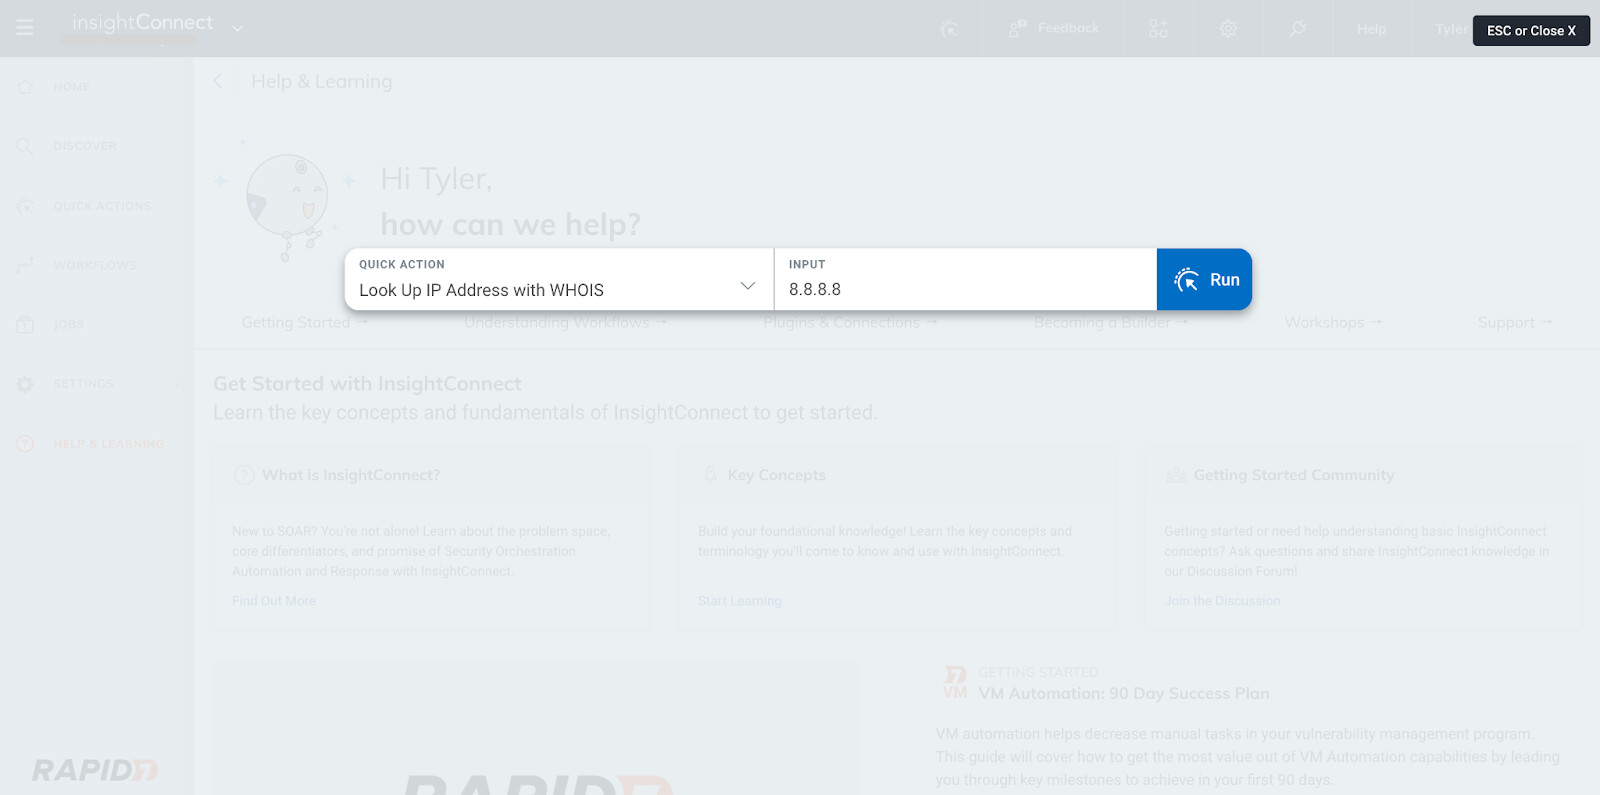
Task: Click Find Out More link
Action: point(274,601)
